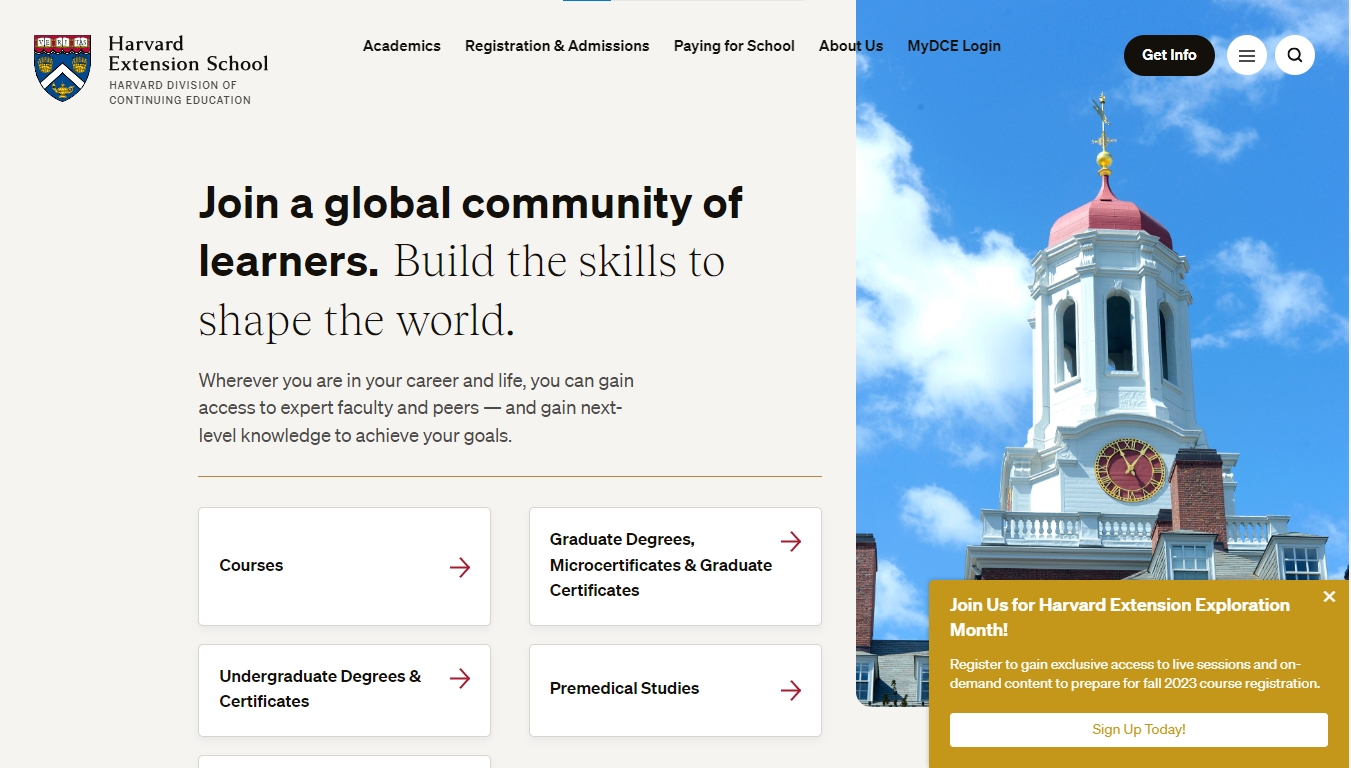Screen dimensions: 1351x768
Task: Close the Exploration Month popup
Action: pyautogui.click(x=1329, y=597)
